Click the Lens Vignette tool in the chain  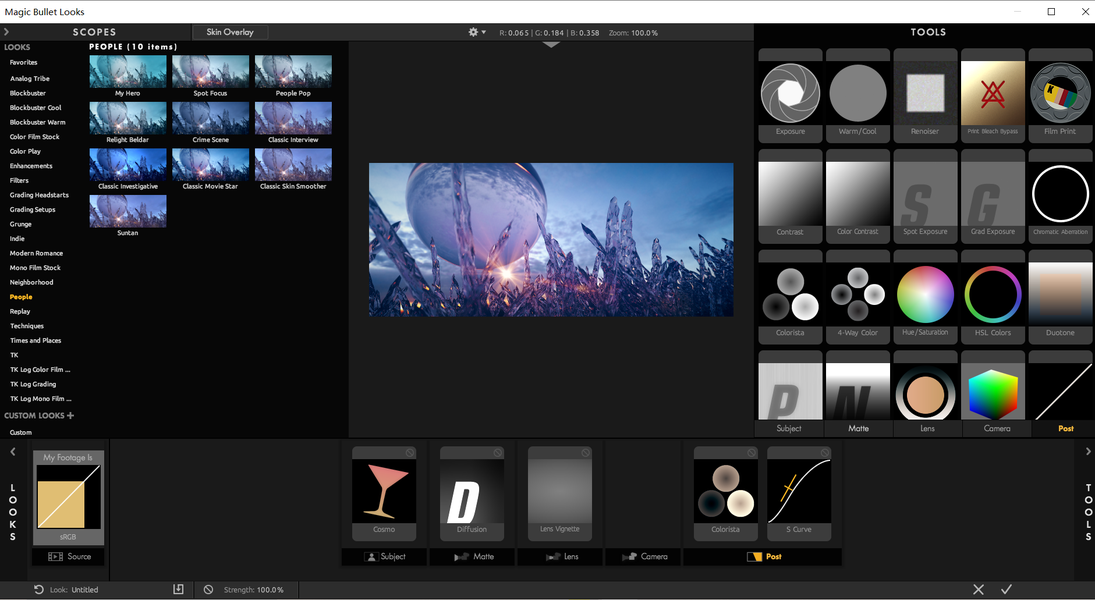559,494
